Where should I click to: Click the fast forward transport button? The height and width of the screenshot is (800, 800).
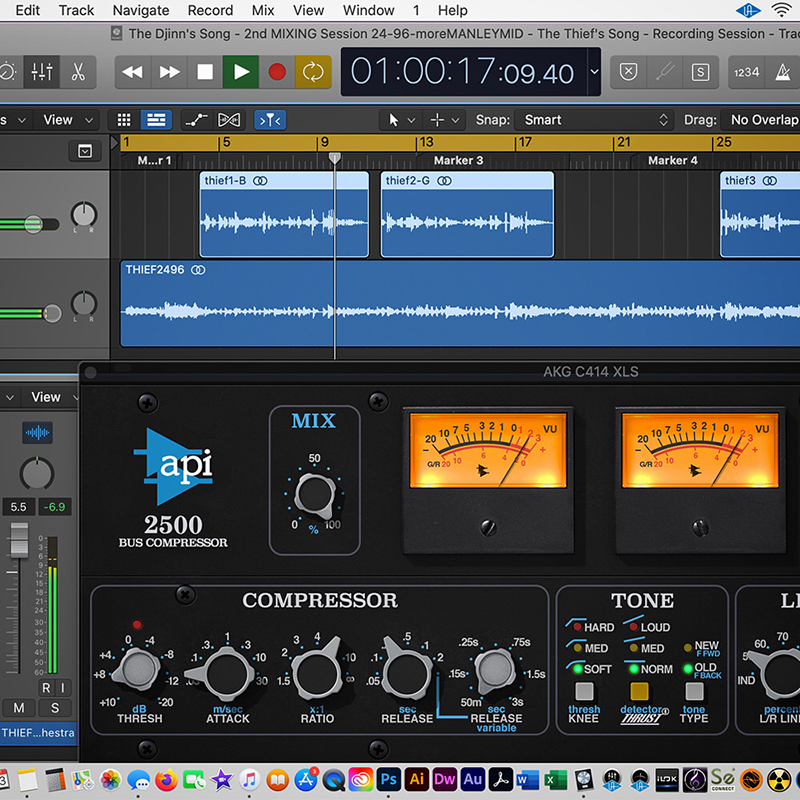pos(169,72)
